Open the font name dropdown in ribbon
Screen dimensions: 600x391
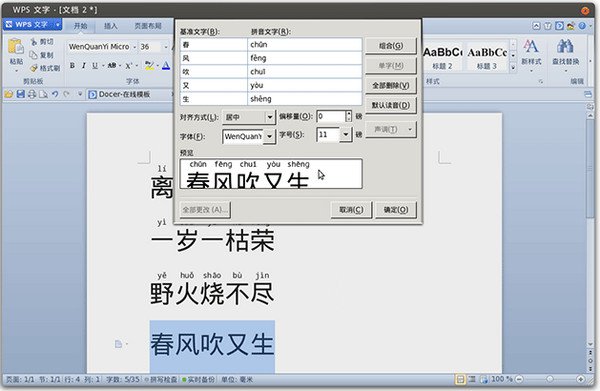click(x=135, y=47)
